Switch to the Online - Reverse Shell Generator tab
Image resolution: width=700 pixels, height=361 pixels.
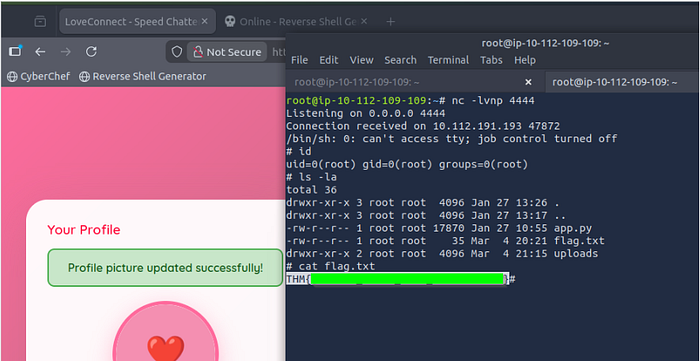(x=296, y=21)
